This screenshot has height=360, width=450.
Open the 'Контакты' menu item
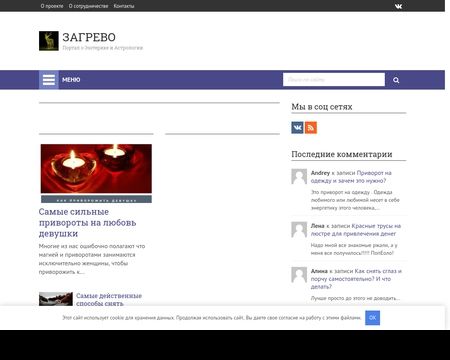click(124, 6)
